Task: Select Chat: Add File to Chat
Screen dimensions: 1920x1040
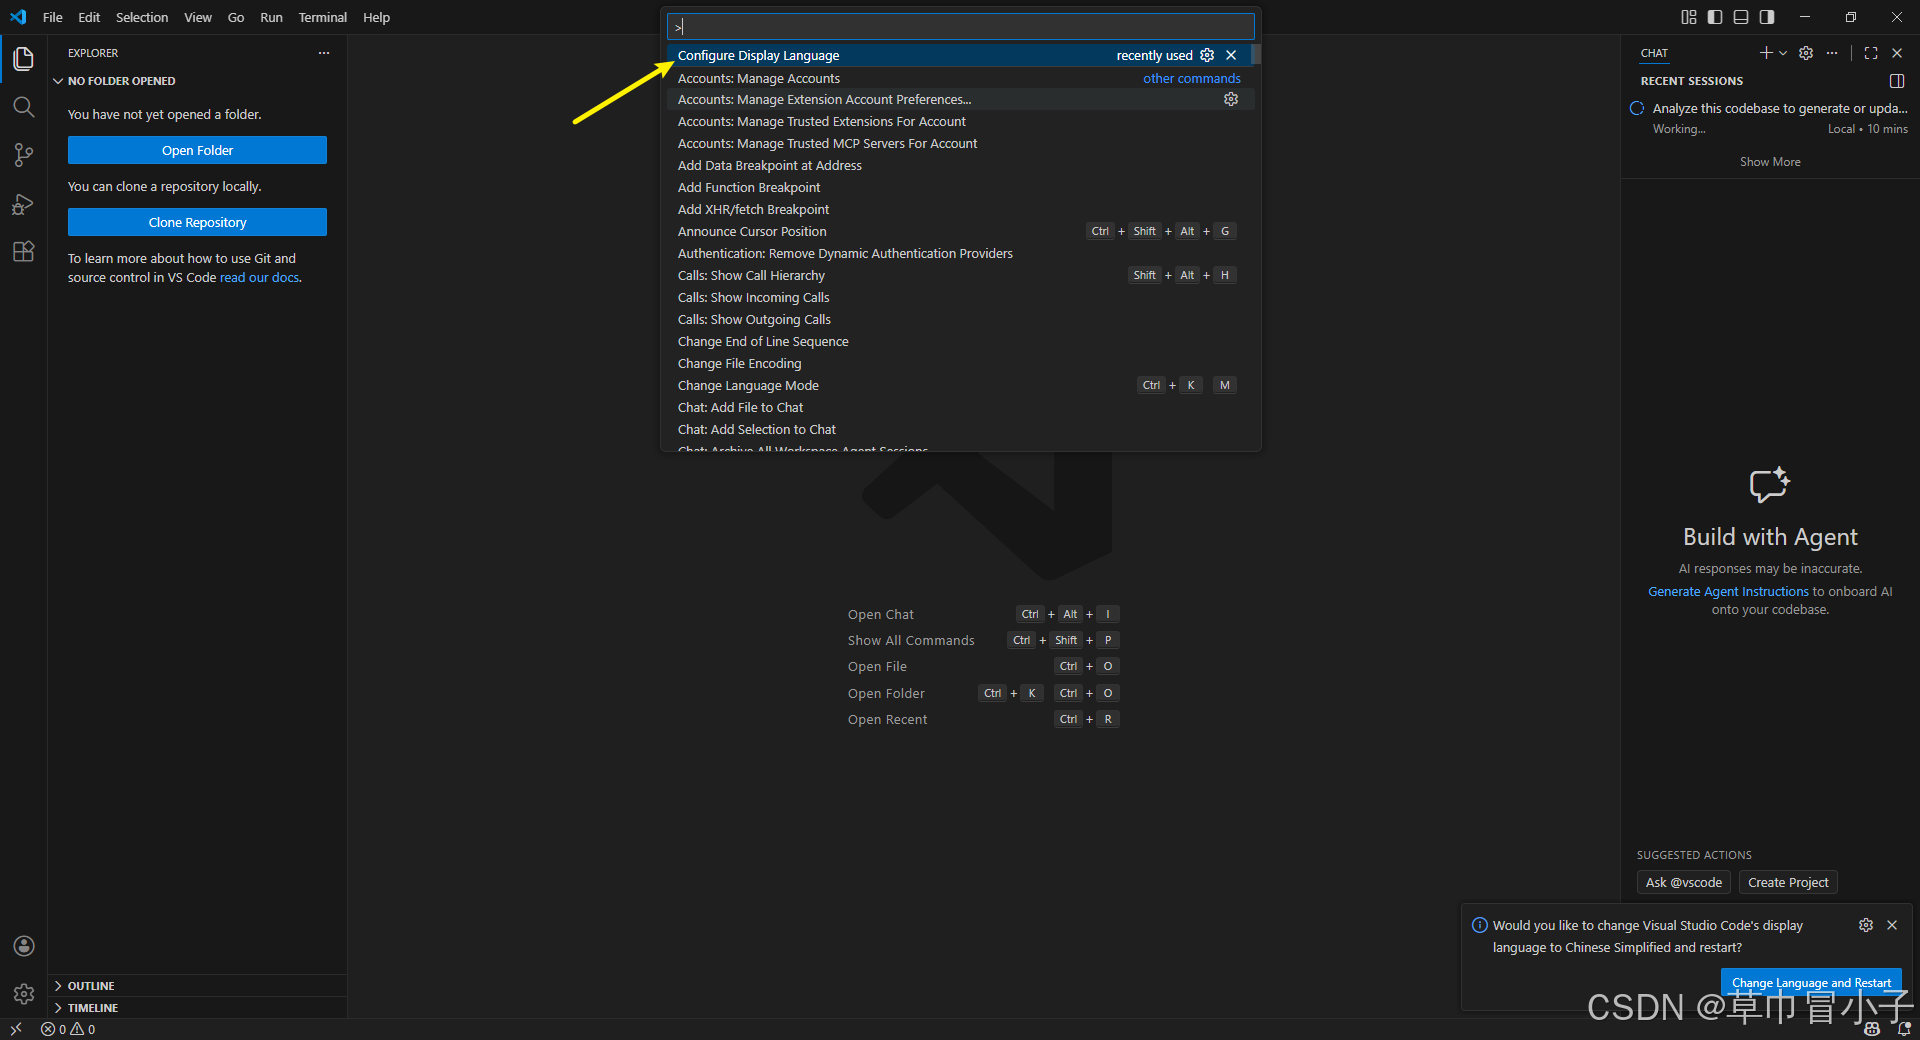Action: 959,407
